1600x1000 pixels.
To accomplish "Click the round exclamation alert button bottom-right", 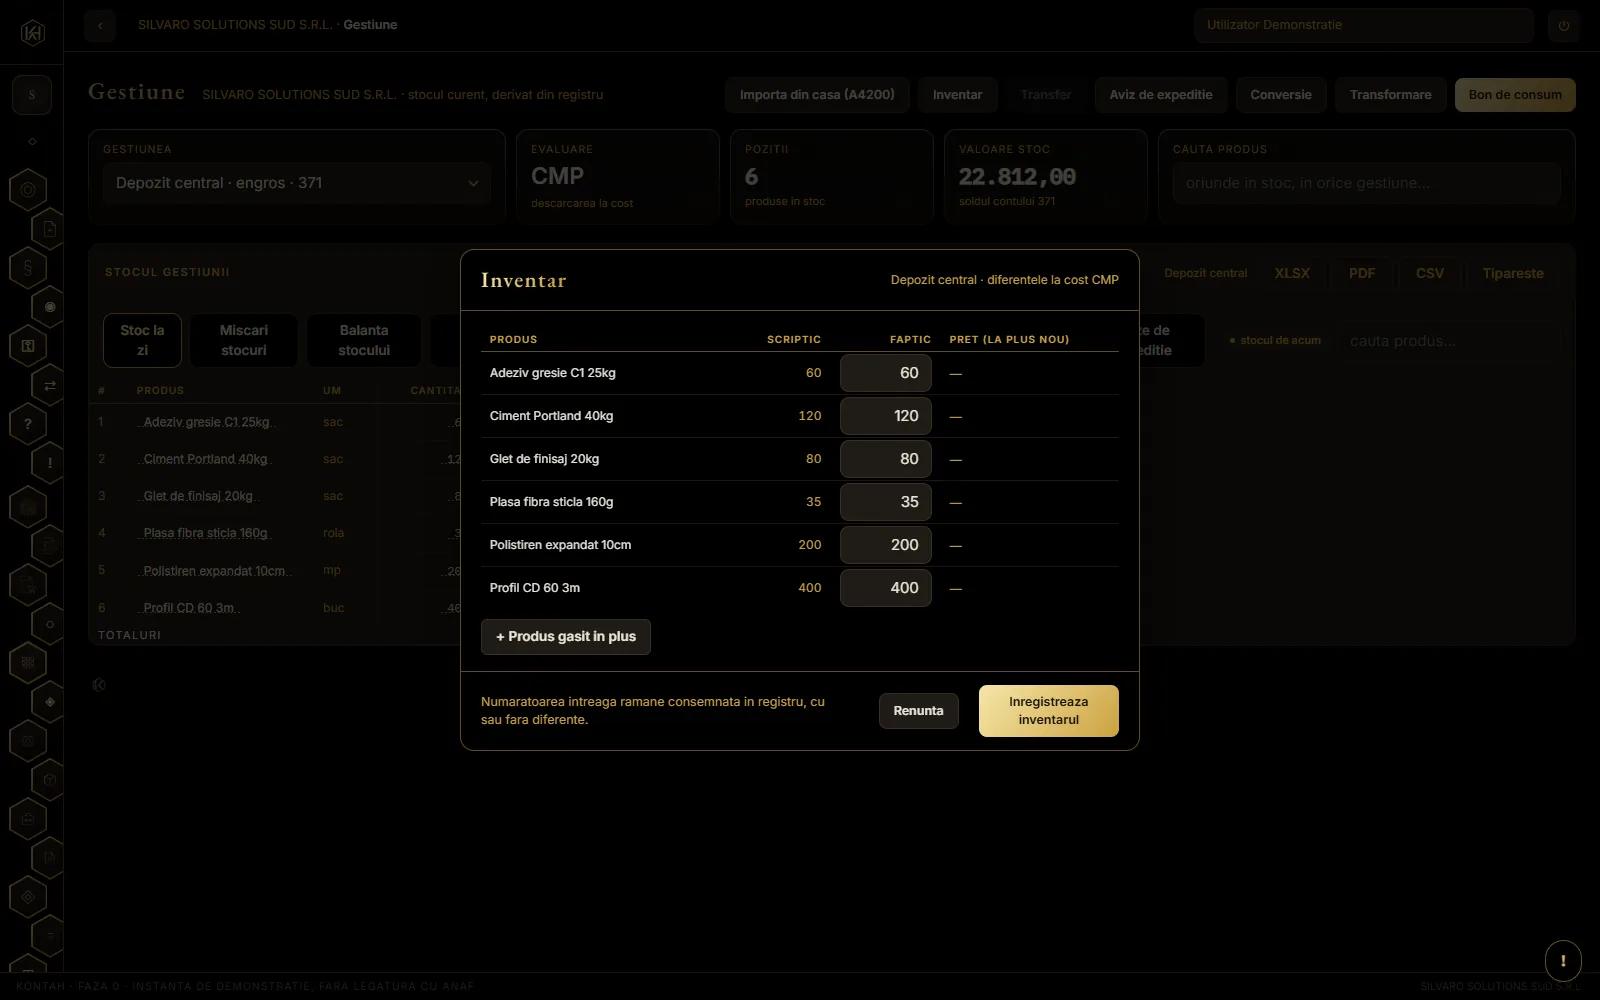I will click(1563, 961).
